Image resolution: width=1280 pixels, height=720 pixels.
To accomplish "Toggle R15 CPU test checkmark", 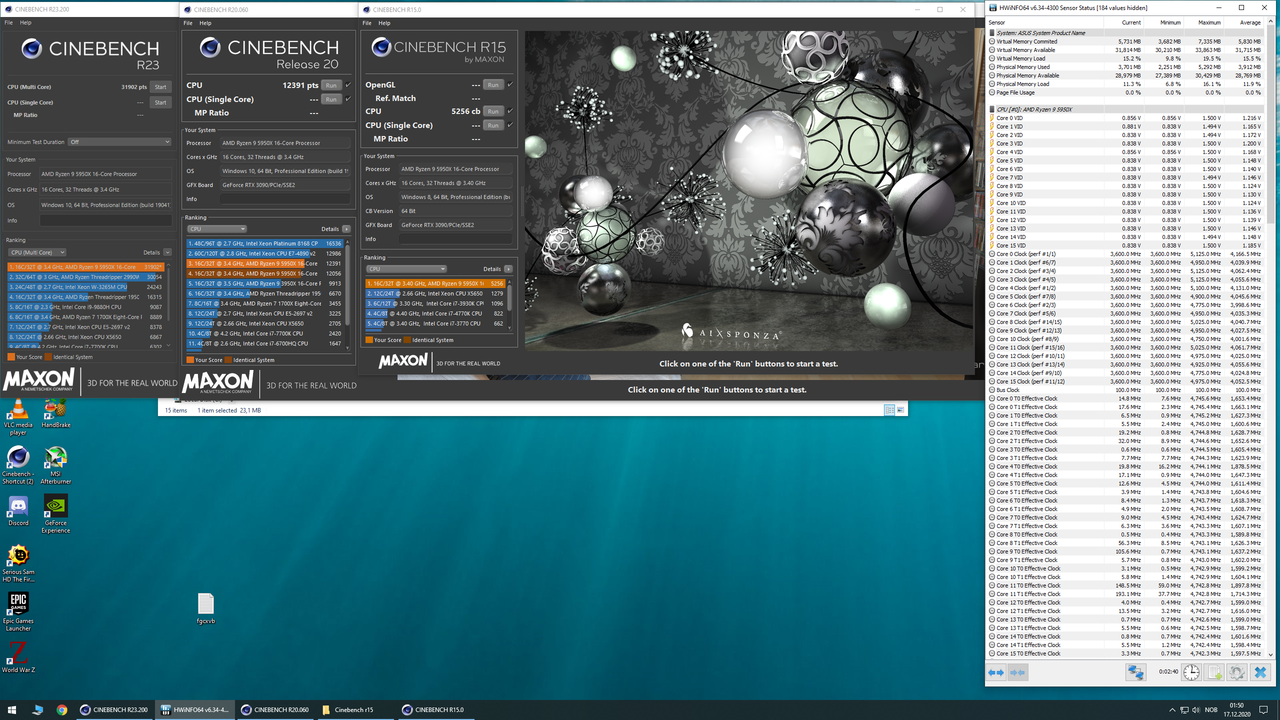I will click(510, 111).
